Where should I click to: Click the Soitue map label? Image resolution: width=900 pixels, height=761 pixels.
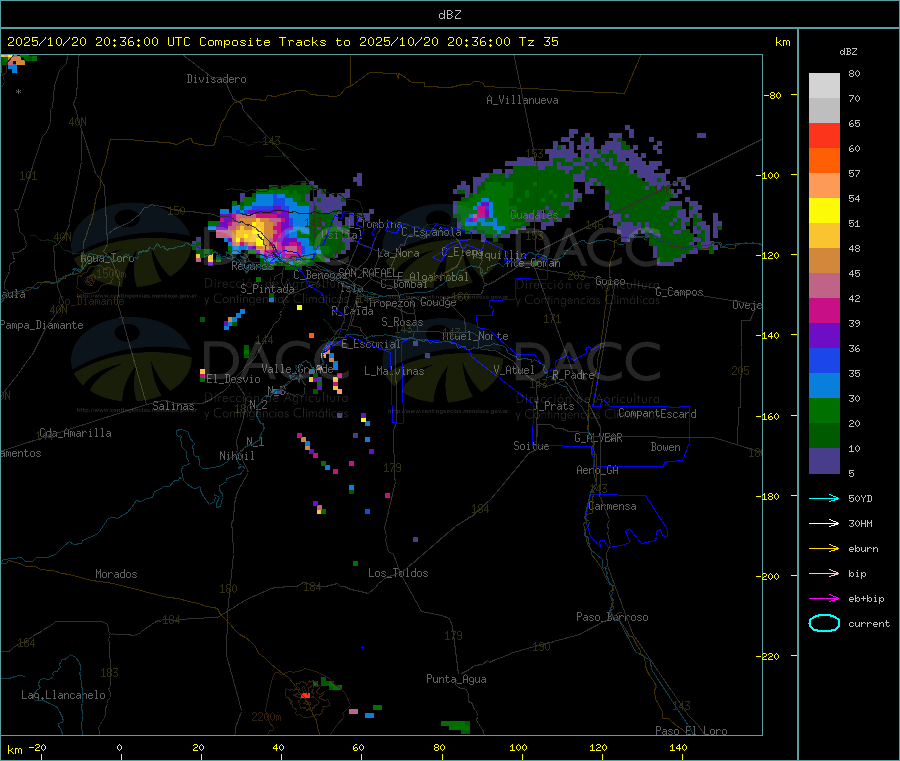pos(531,446)
